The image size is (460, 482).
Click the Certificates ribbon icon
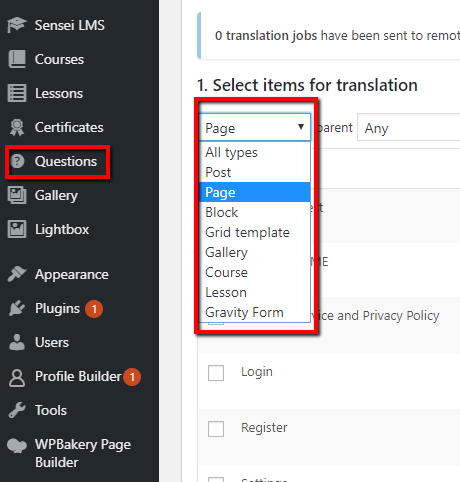17,127
